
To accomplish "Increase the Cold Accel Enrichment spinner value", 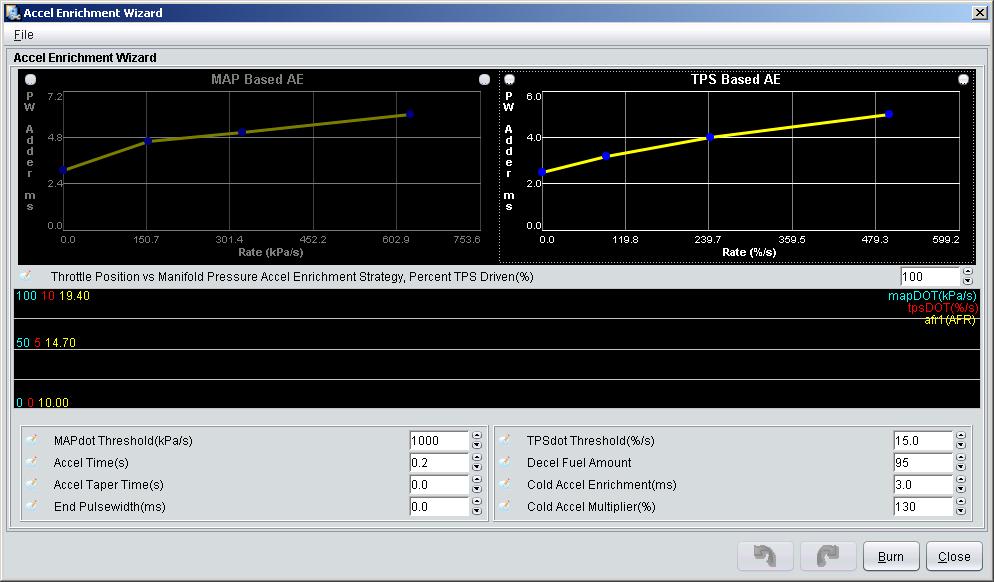I will click(961, 480).
